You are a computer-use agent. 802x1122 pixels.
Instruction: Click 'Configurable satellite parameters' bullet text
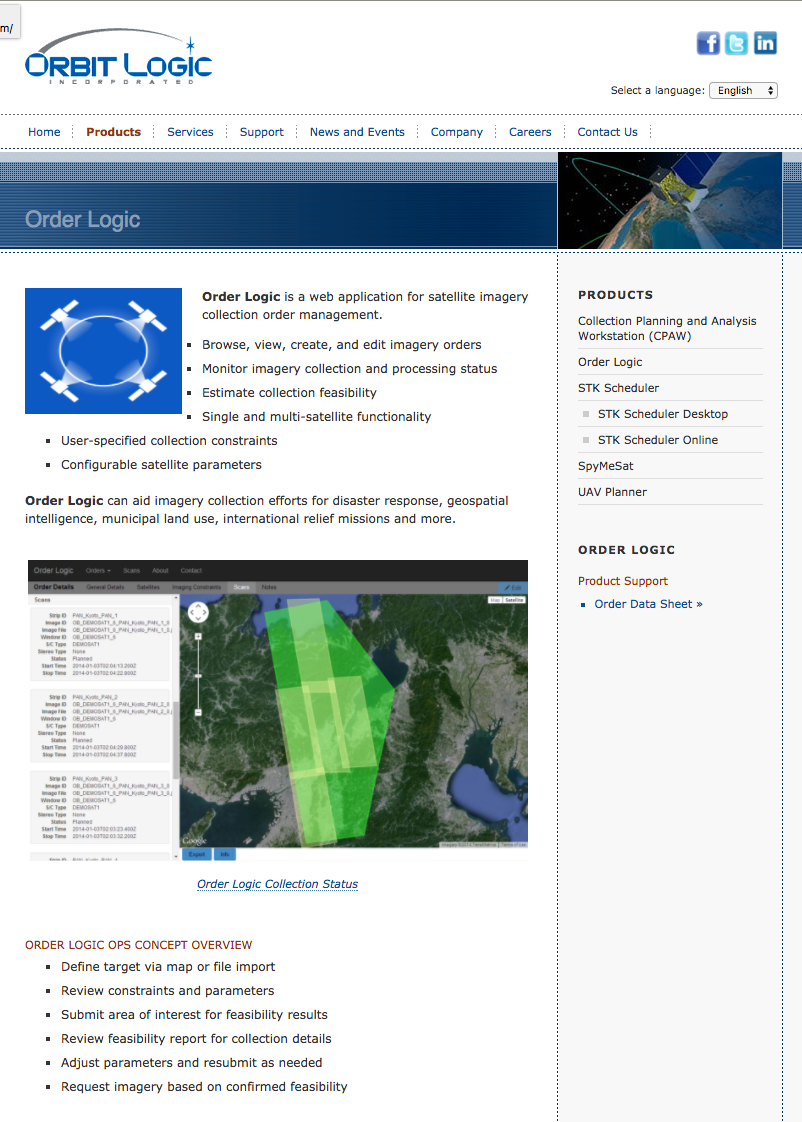click(161, 464)
